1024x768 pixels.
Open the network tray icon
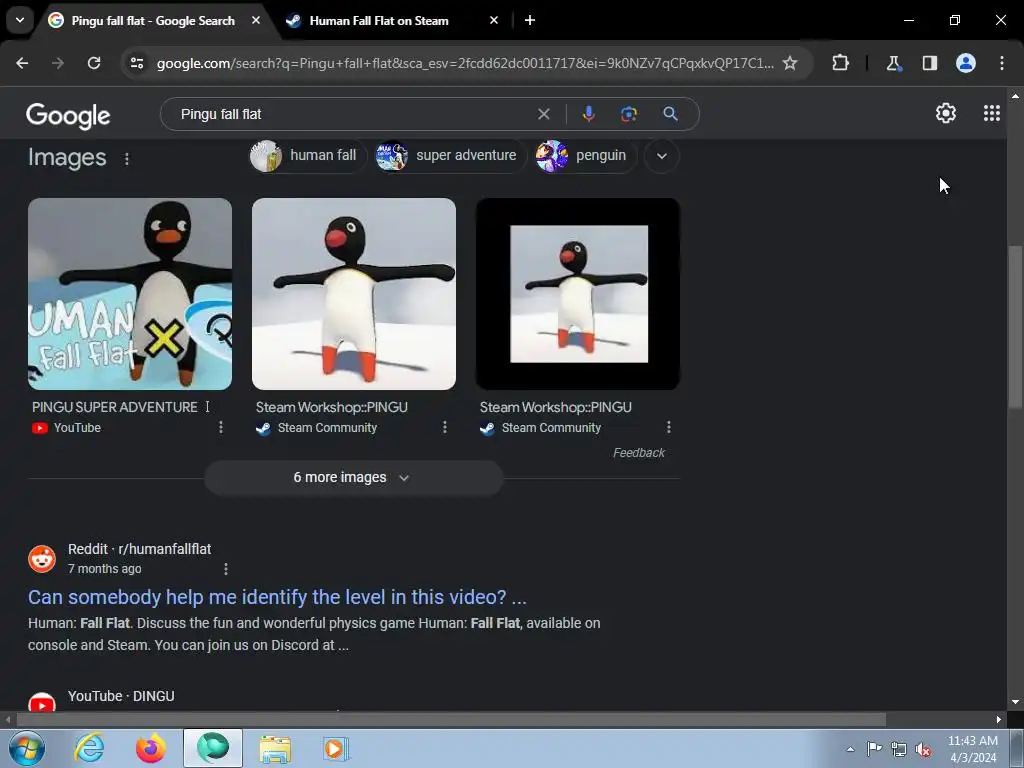(x=899, y=749)
